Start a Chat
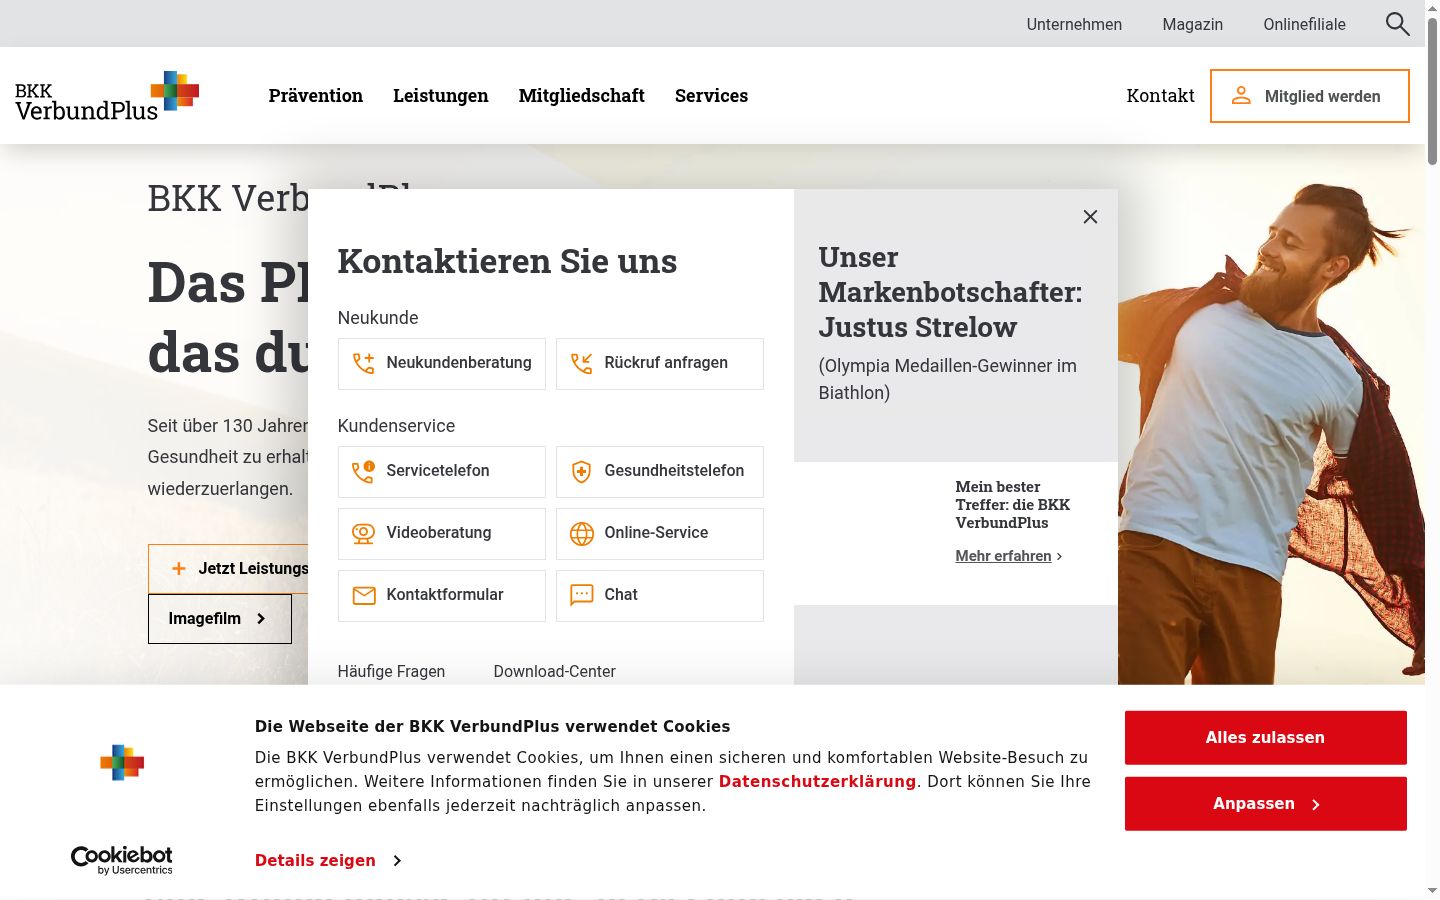The width and height of the screenshot is (1440, 900). [660, 596]
